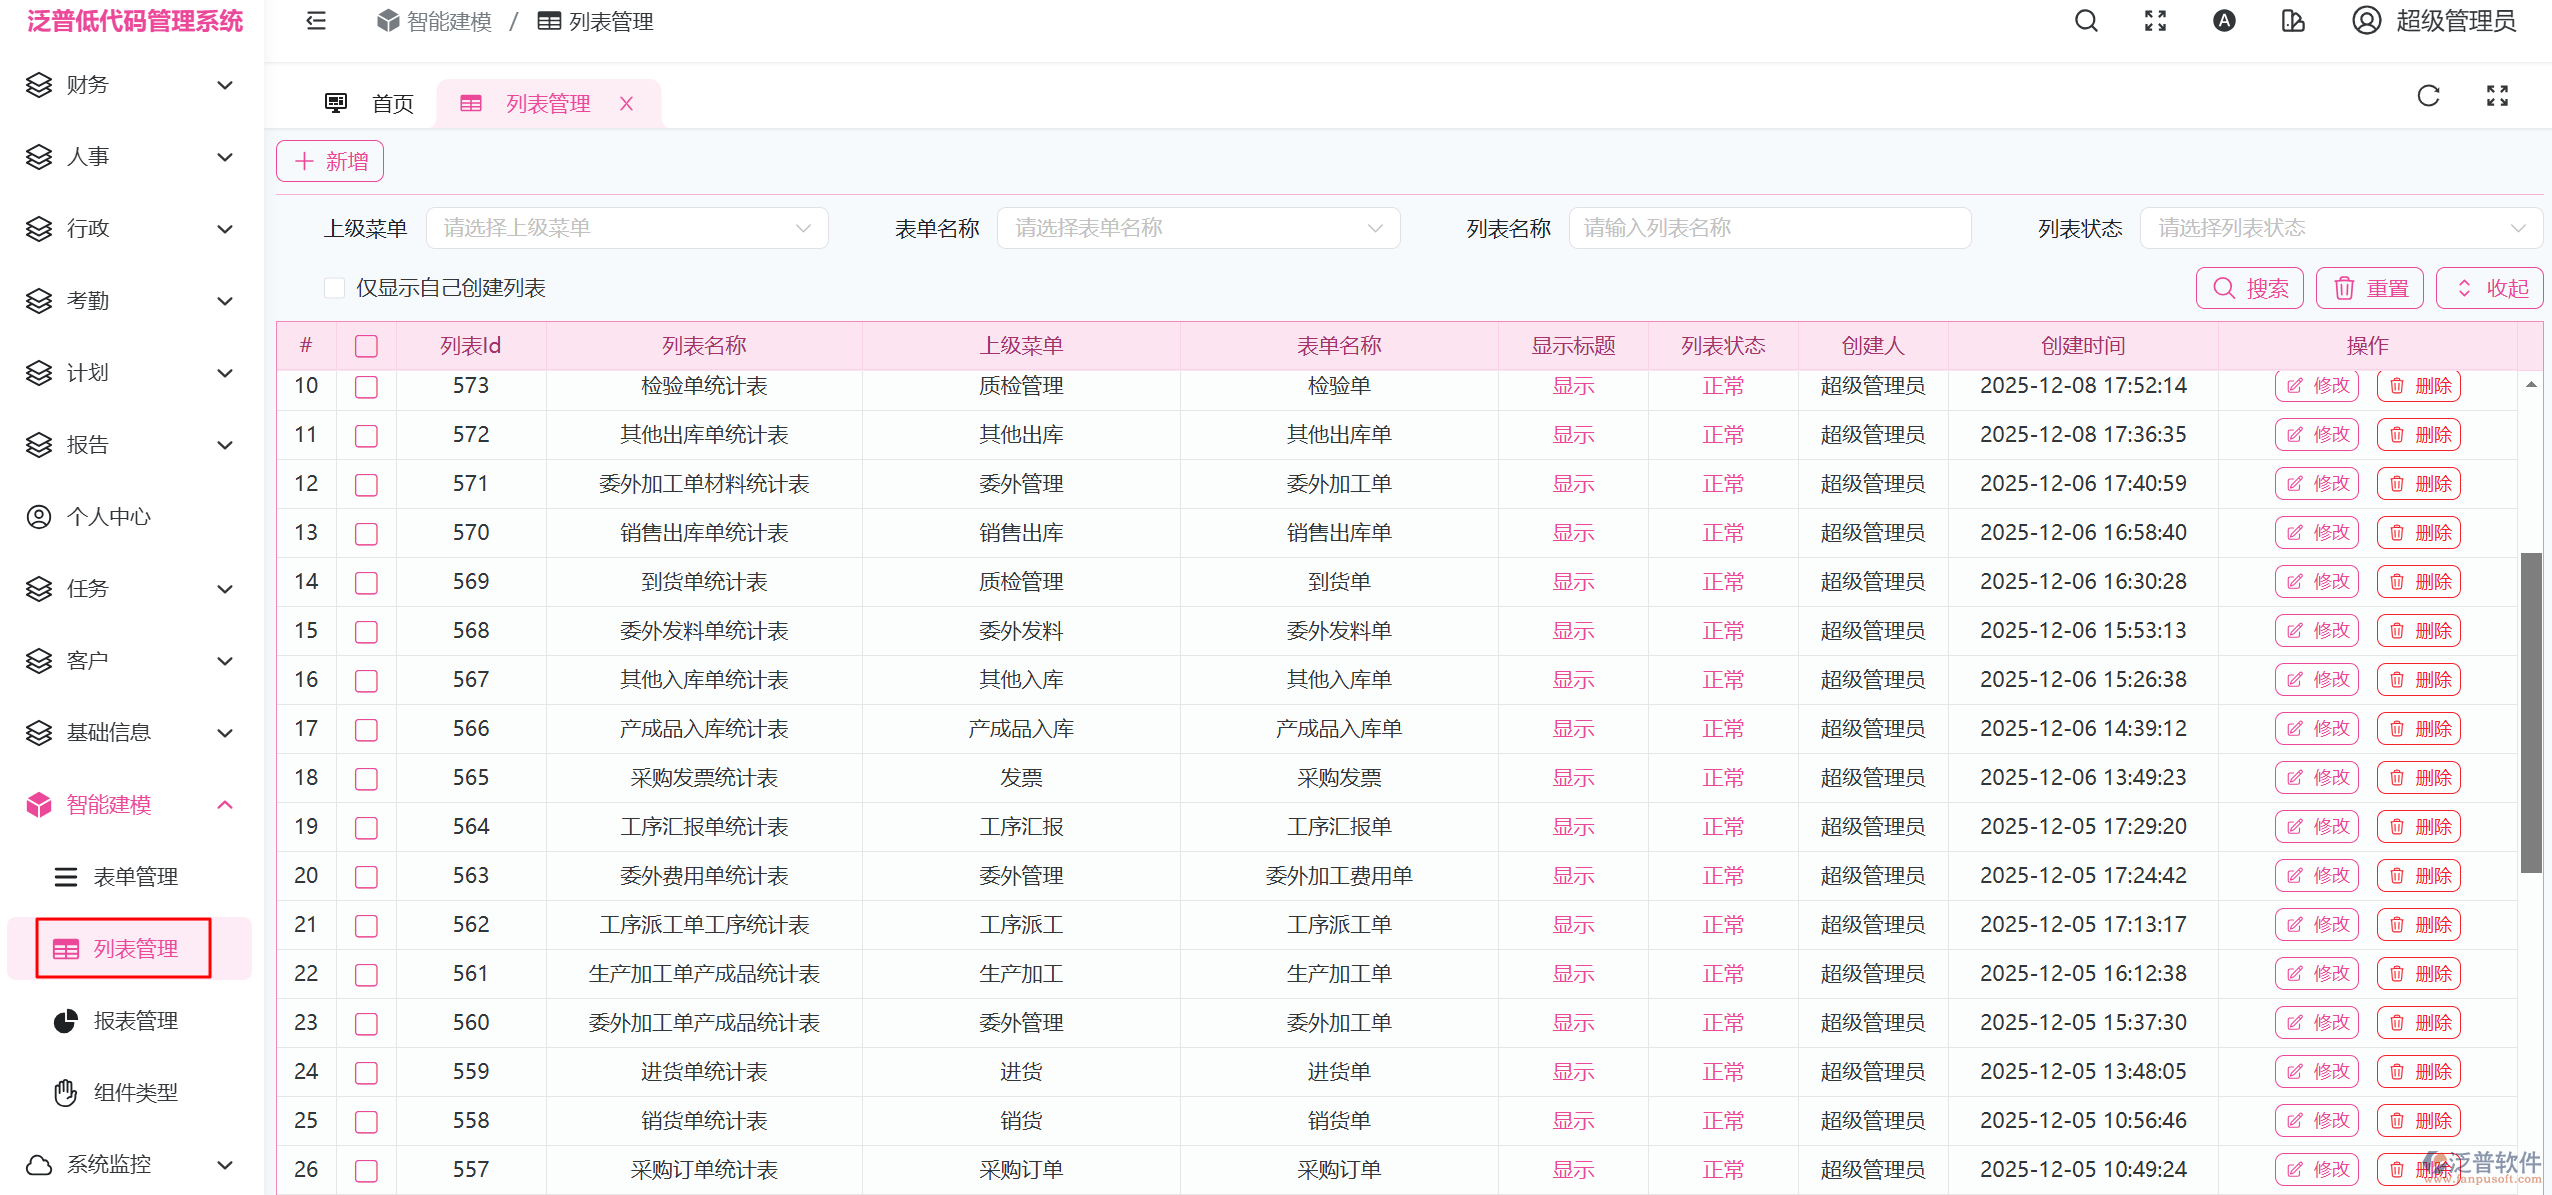Enable 仅显示自己创建列表 checkbox

pyautogui.click(x=335, y=287)
